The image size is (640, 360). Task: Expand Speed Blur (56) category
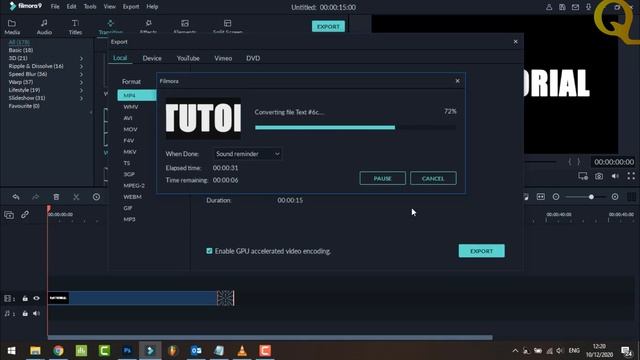coord(81,74)
